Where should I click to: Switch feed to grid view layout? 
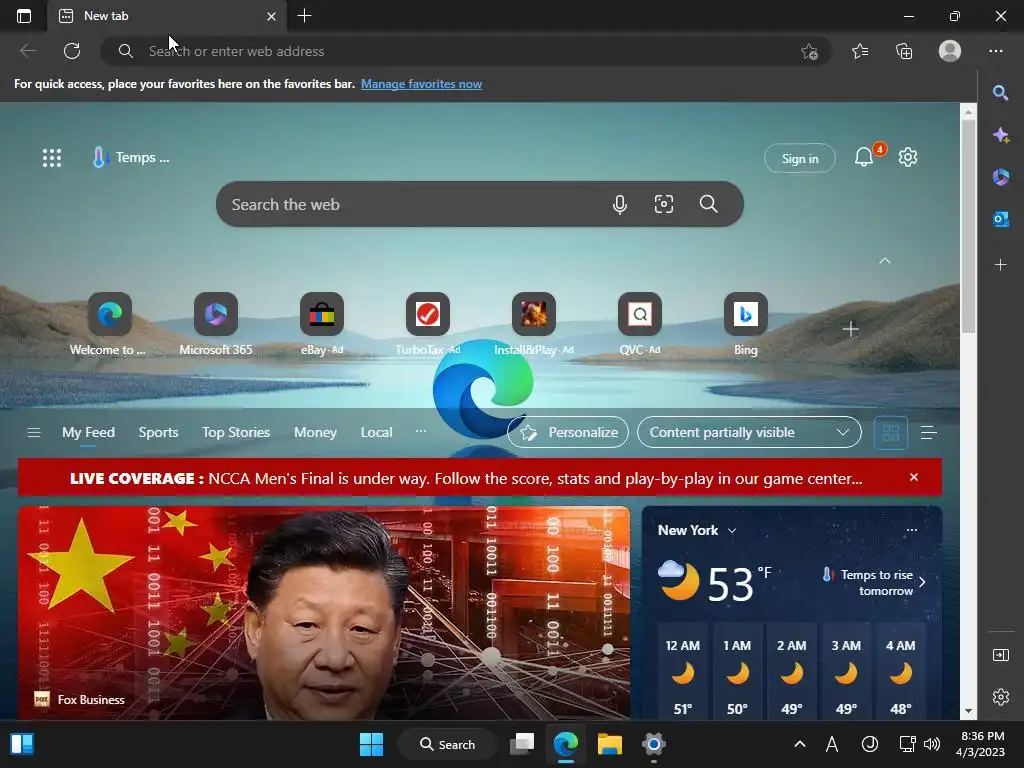[x=891, y=432]
